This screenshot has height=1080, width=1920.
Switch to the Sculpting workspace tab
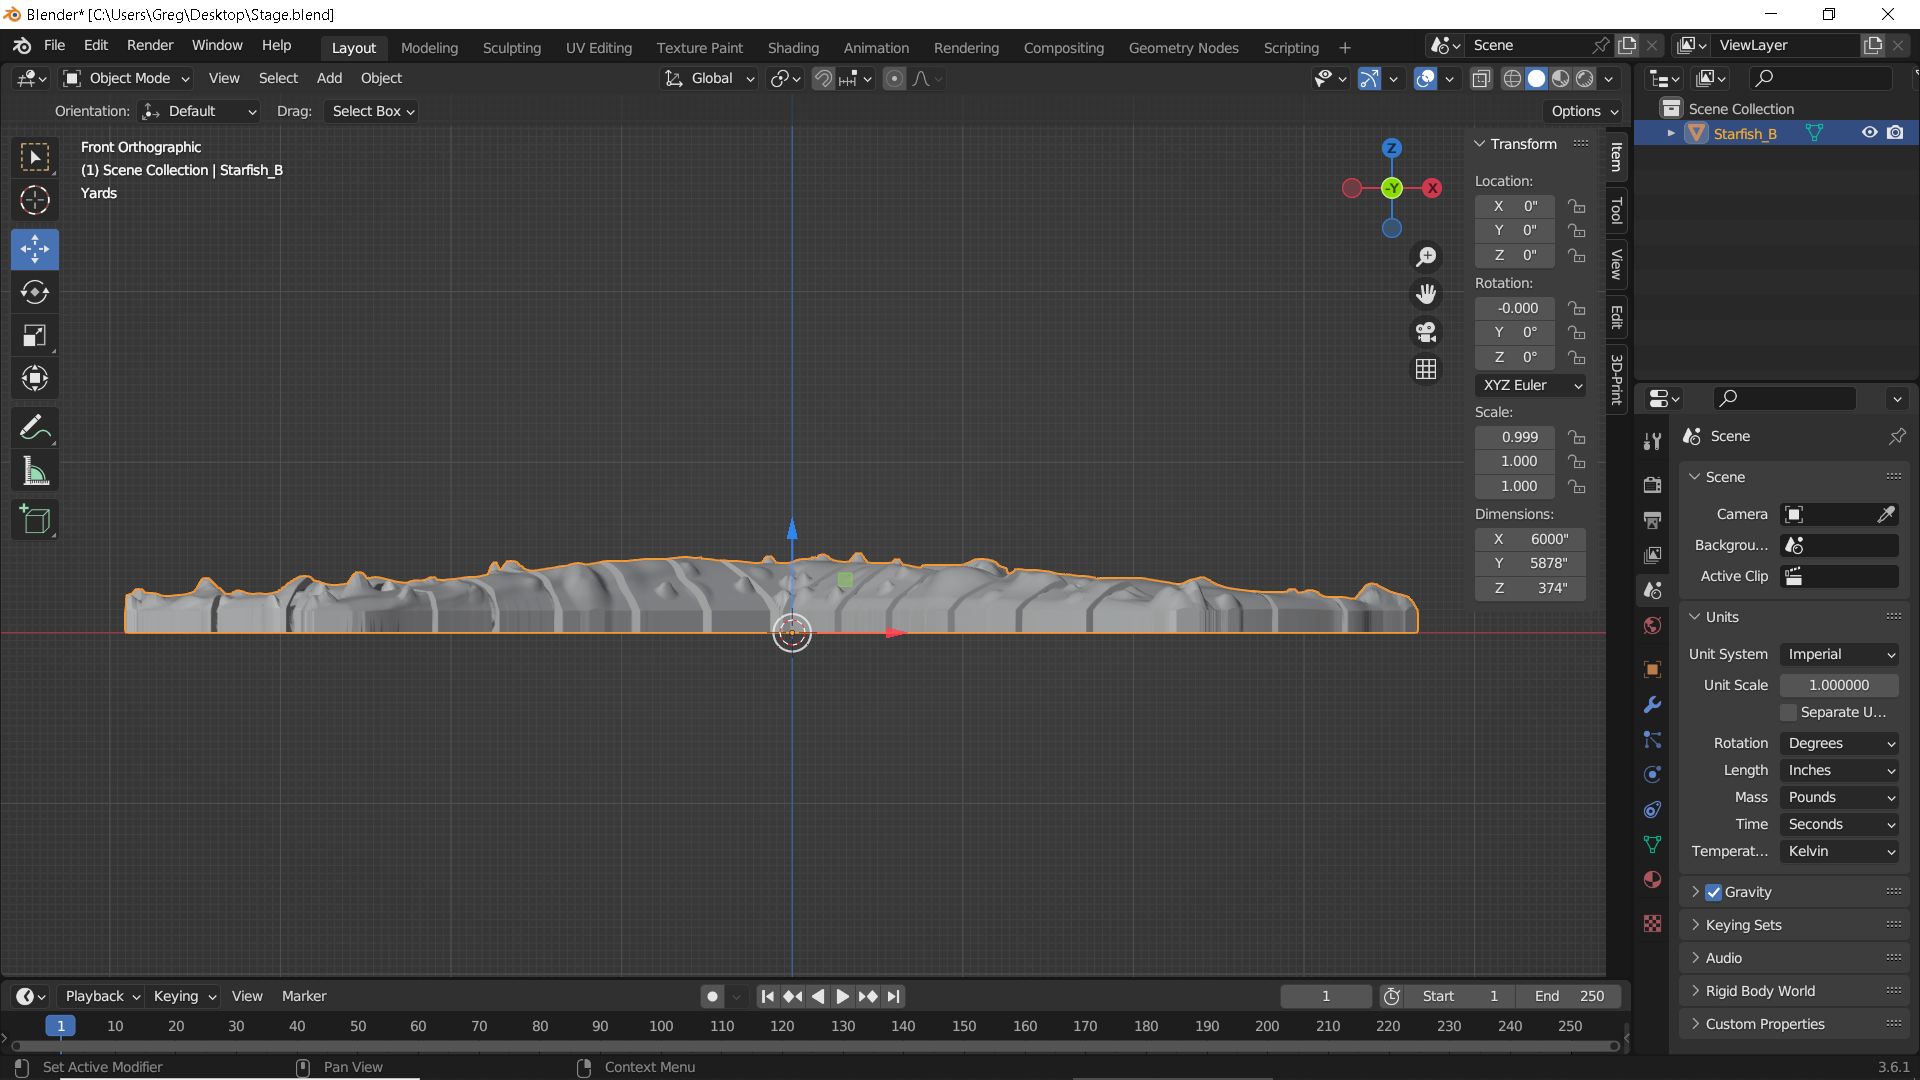[511, 48]
